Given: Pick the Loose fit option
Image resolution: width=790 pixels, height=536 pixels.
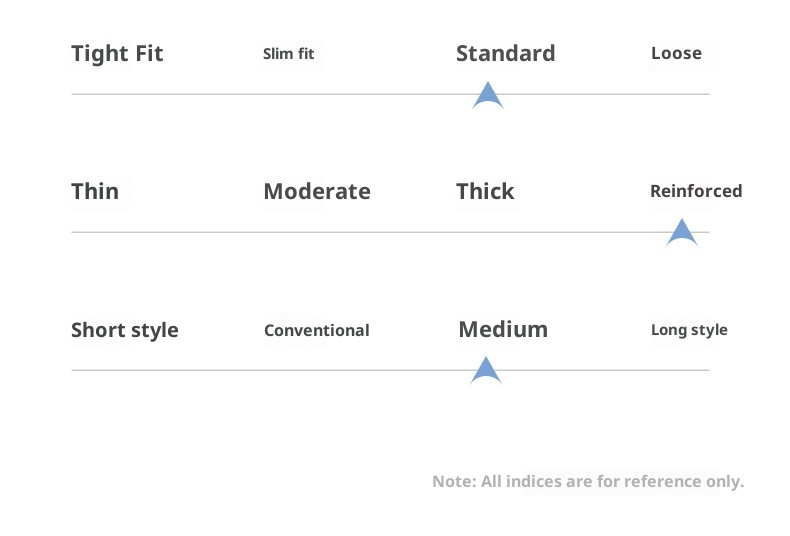Looking at the screenshot, I should coord(676,54).
